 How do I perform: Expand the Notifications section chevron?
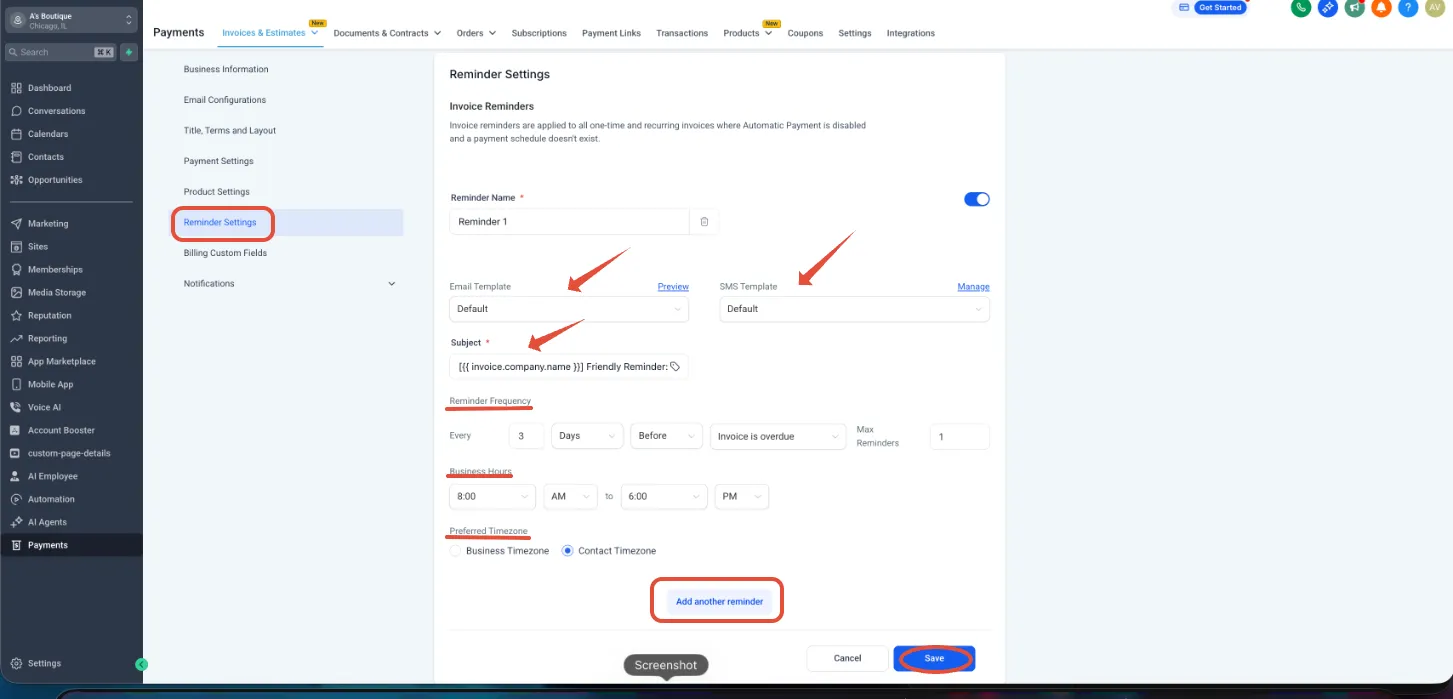click(x=391, y=284)
